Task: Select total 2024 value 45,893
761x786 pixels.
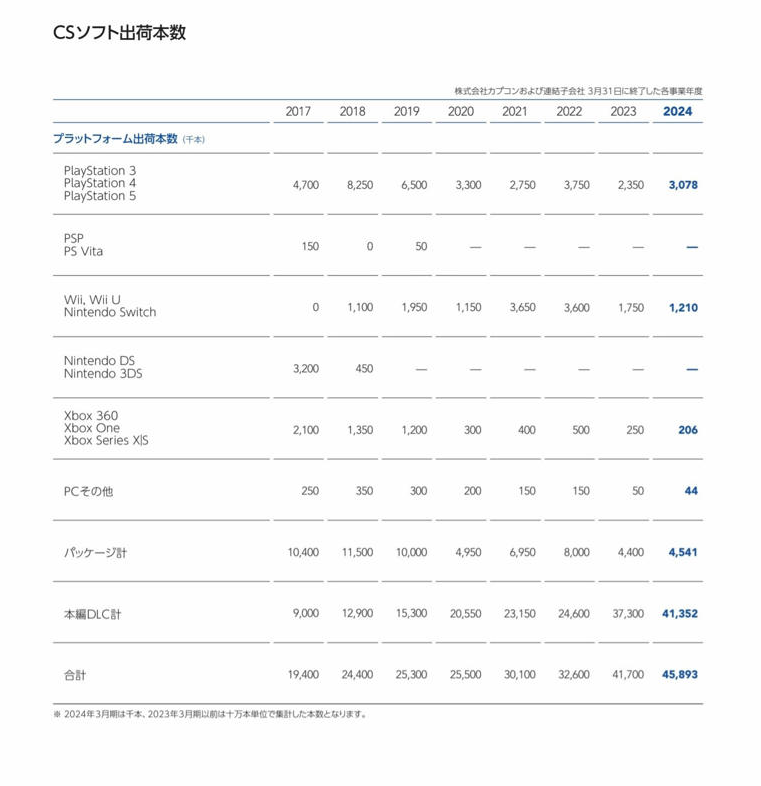Action: point(680,674)
